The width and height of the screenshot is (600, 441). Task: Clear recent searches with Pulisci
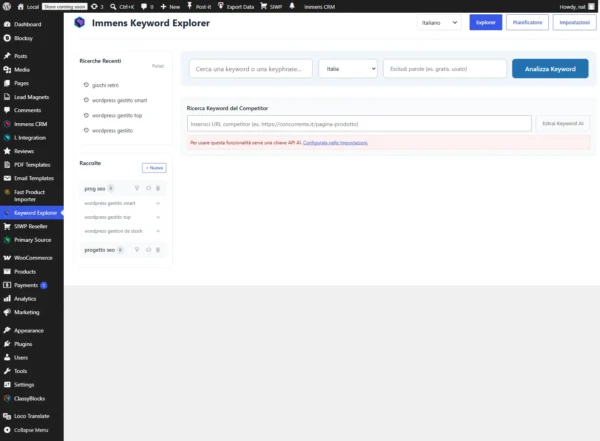click(x=158, y=66)
